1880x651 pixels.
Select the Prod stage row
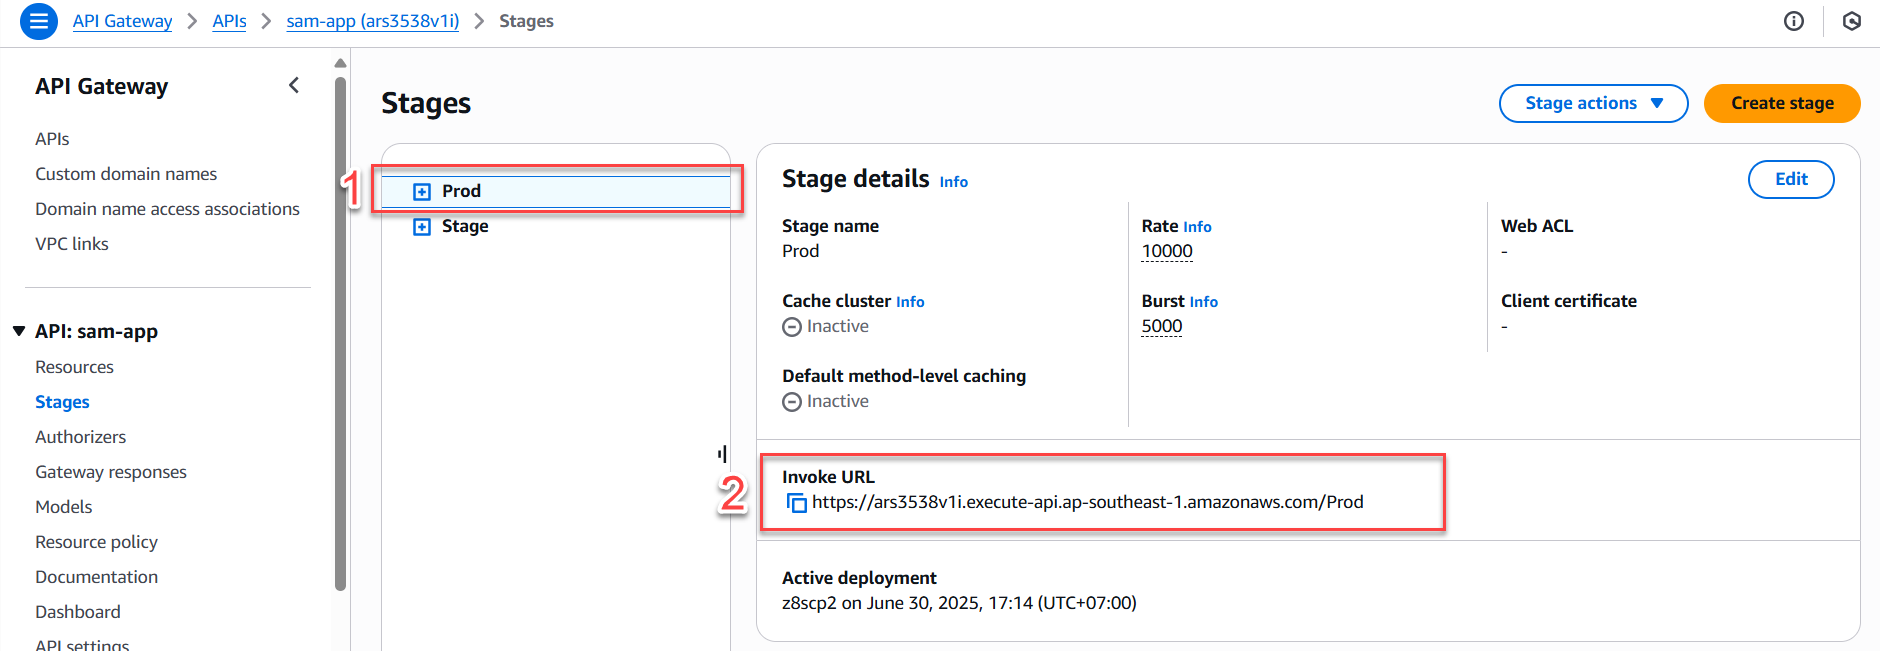[x=556, y=191]
